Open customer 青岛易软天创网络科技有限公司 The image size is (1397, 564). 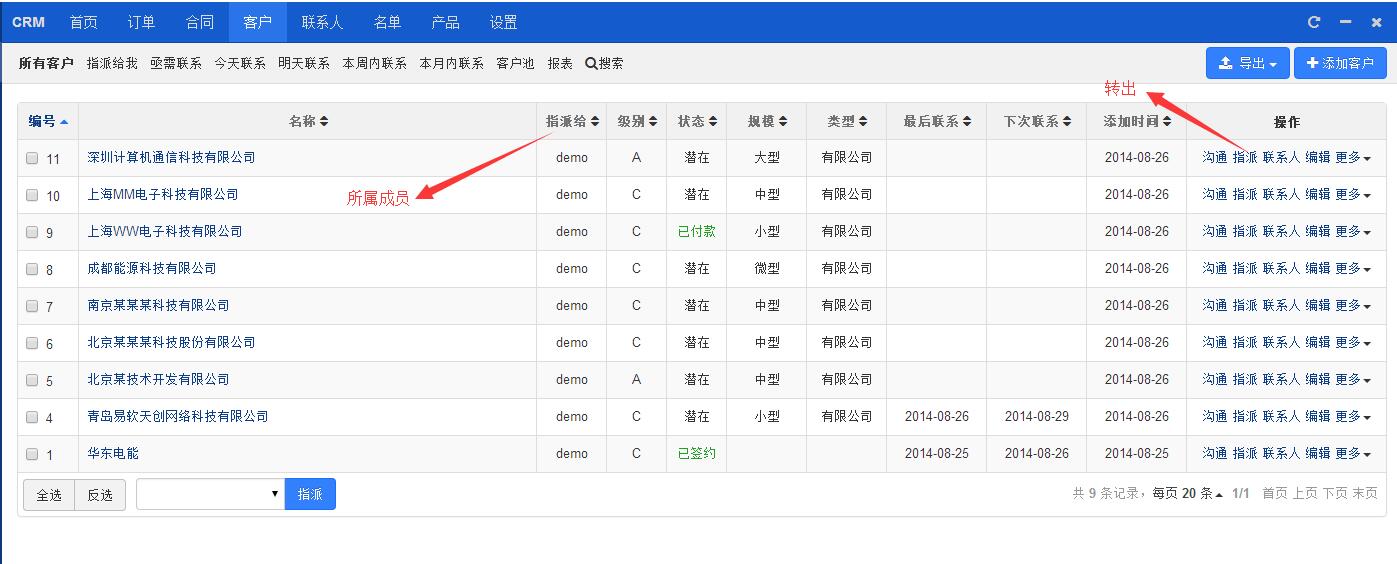[x=178, y=416]
